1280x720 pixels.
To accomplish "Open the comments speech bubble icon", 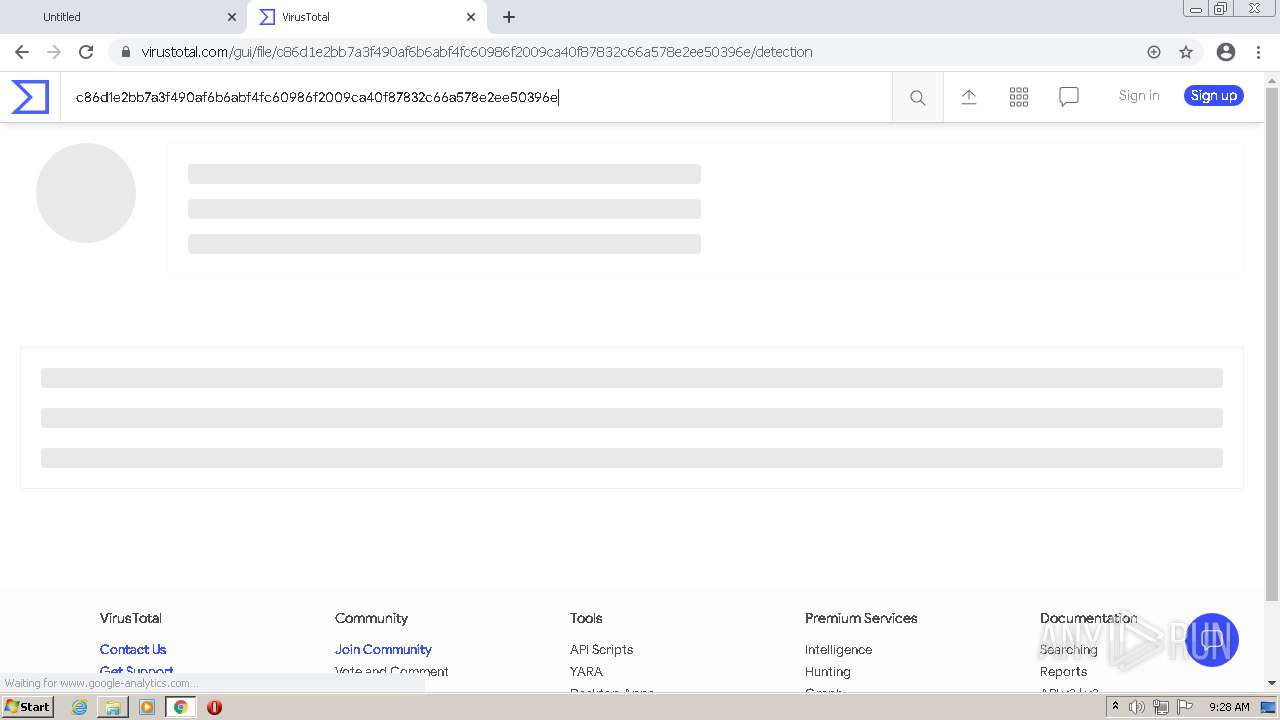I will [x=1068, y=97].
